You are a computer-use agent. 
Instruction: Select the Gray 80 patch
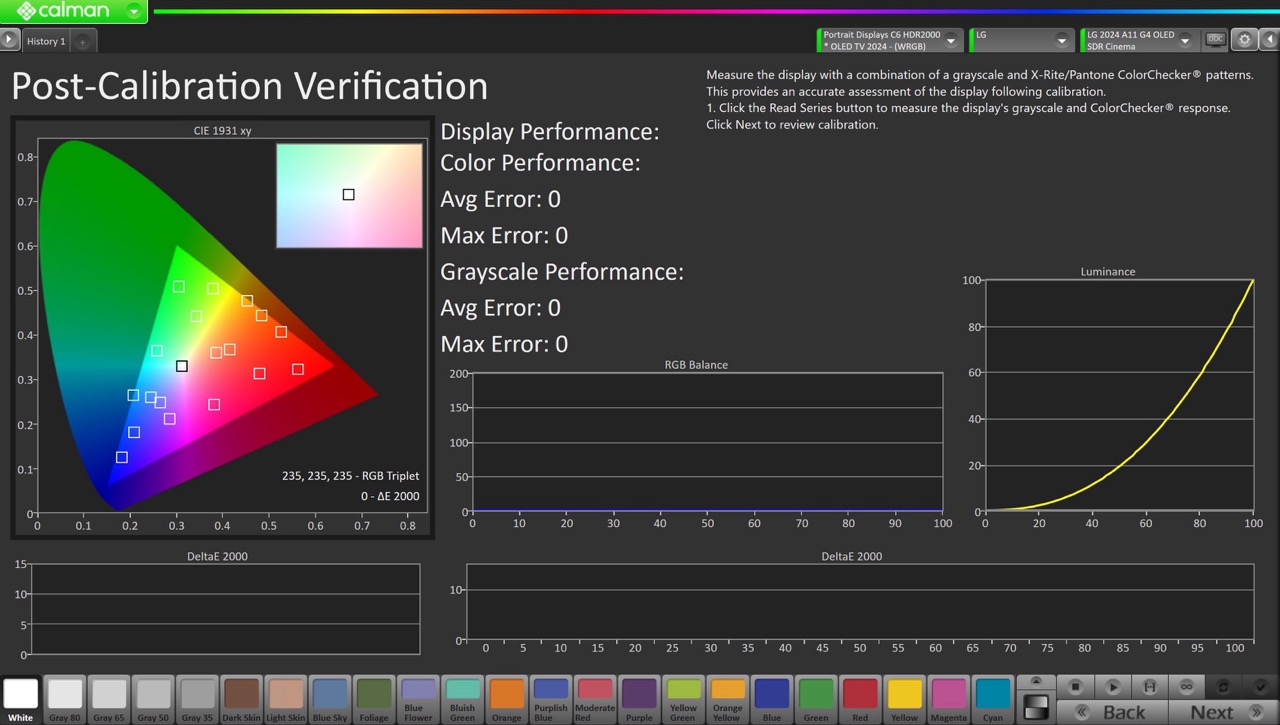pyautogui.click(x=65, y=699)
